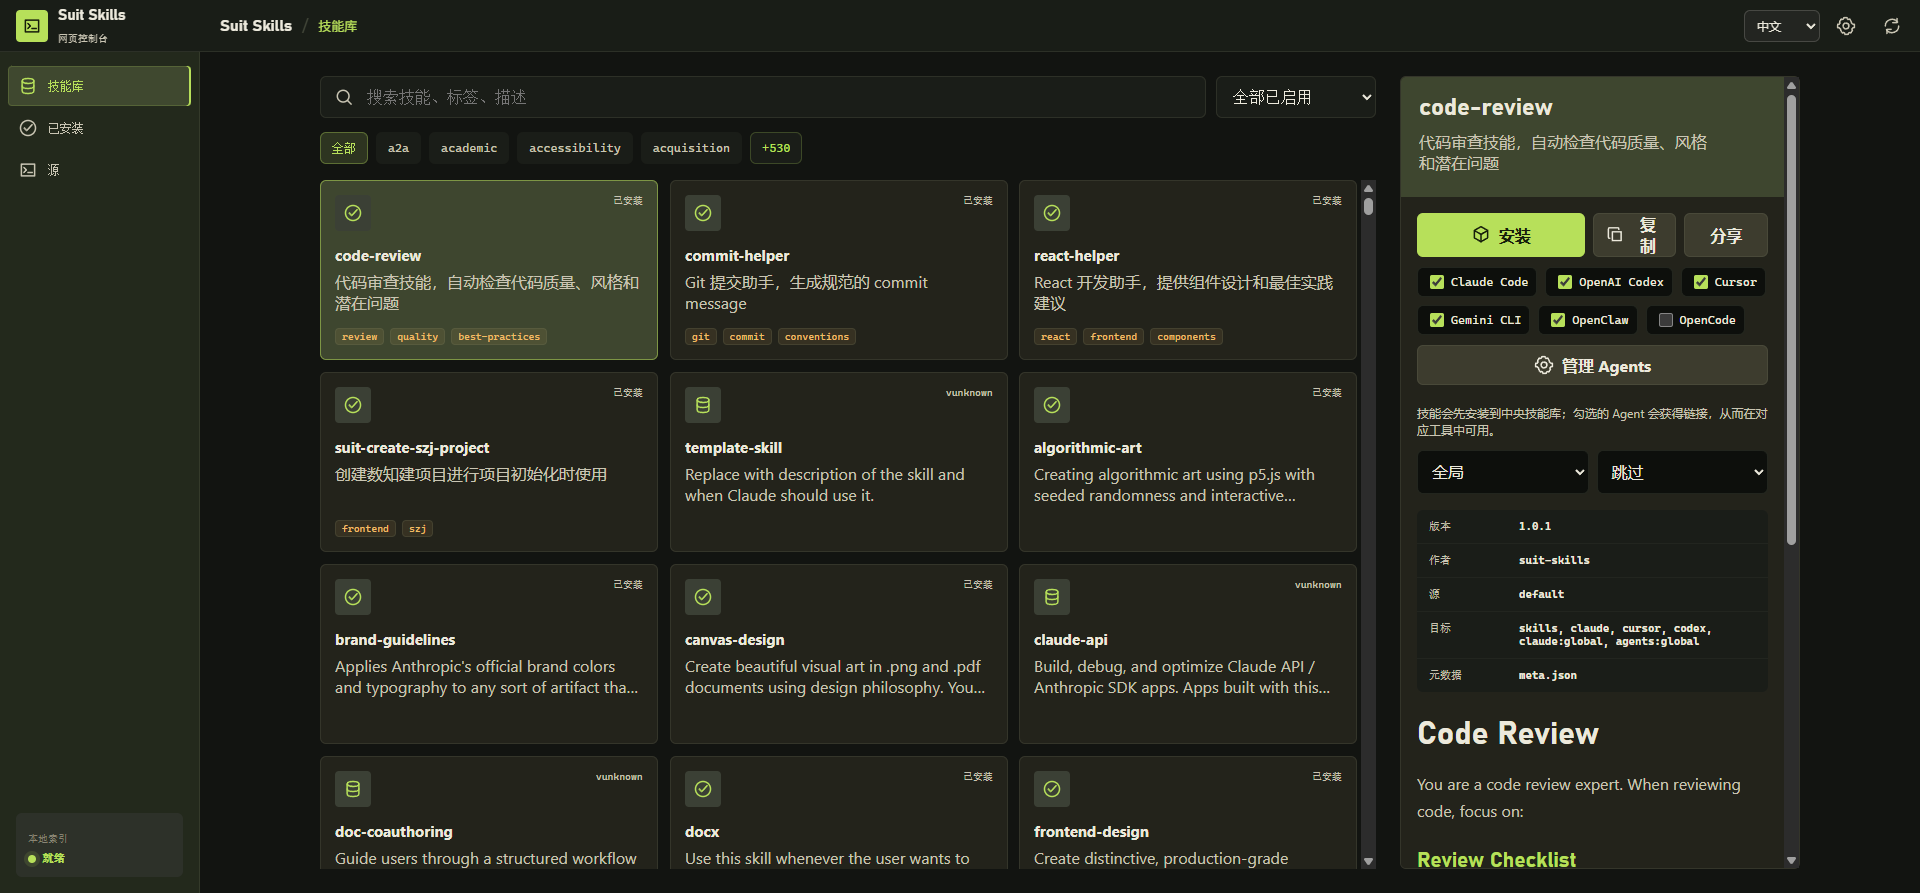
Task: Open the 全部已启用 filter dropdown
Action: 1295,97
